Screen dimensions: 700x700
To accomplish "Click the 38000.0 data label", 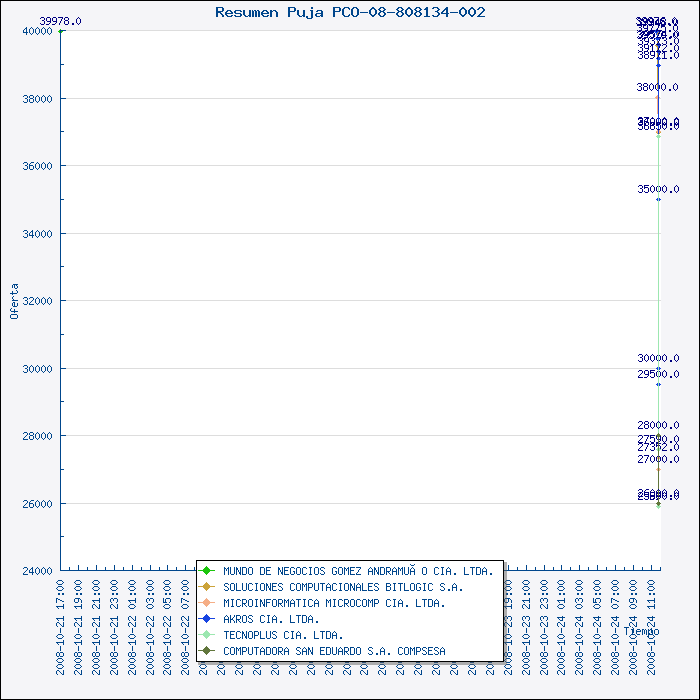I will tap(658, 87).
